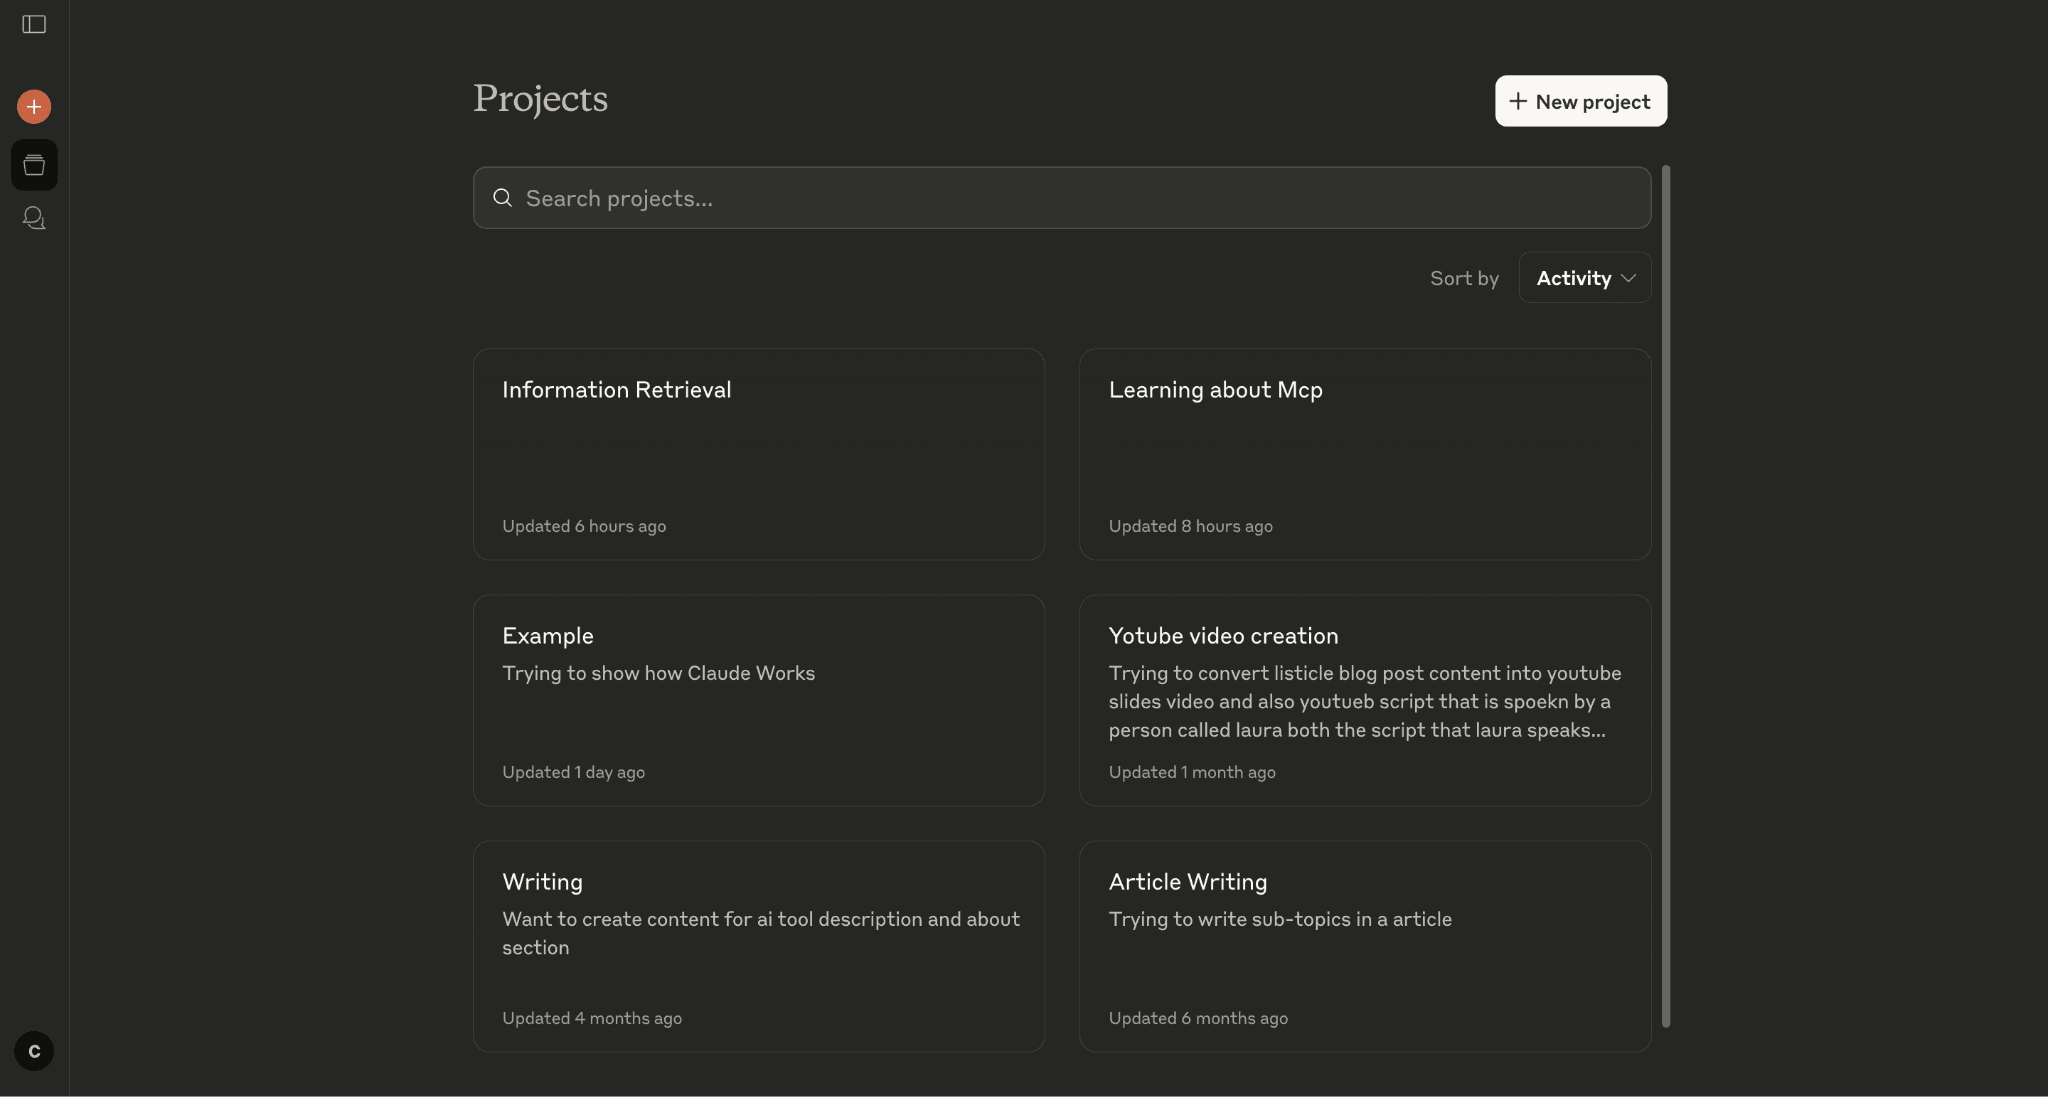Start a new chat with the orange plus icon

click(33, 106)
